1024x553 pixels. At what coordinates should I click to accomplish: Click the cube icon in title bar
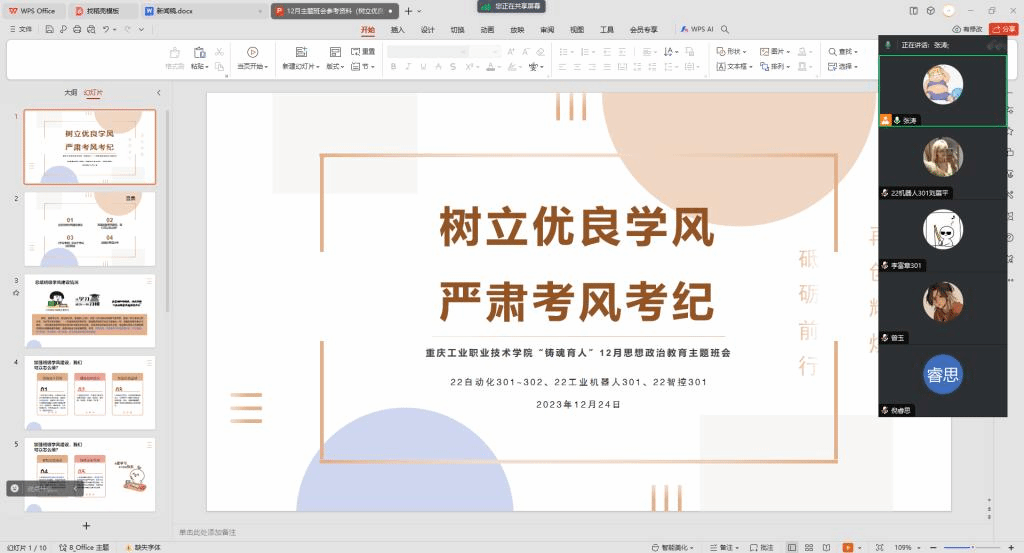(931, 11)
